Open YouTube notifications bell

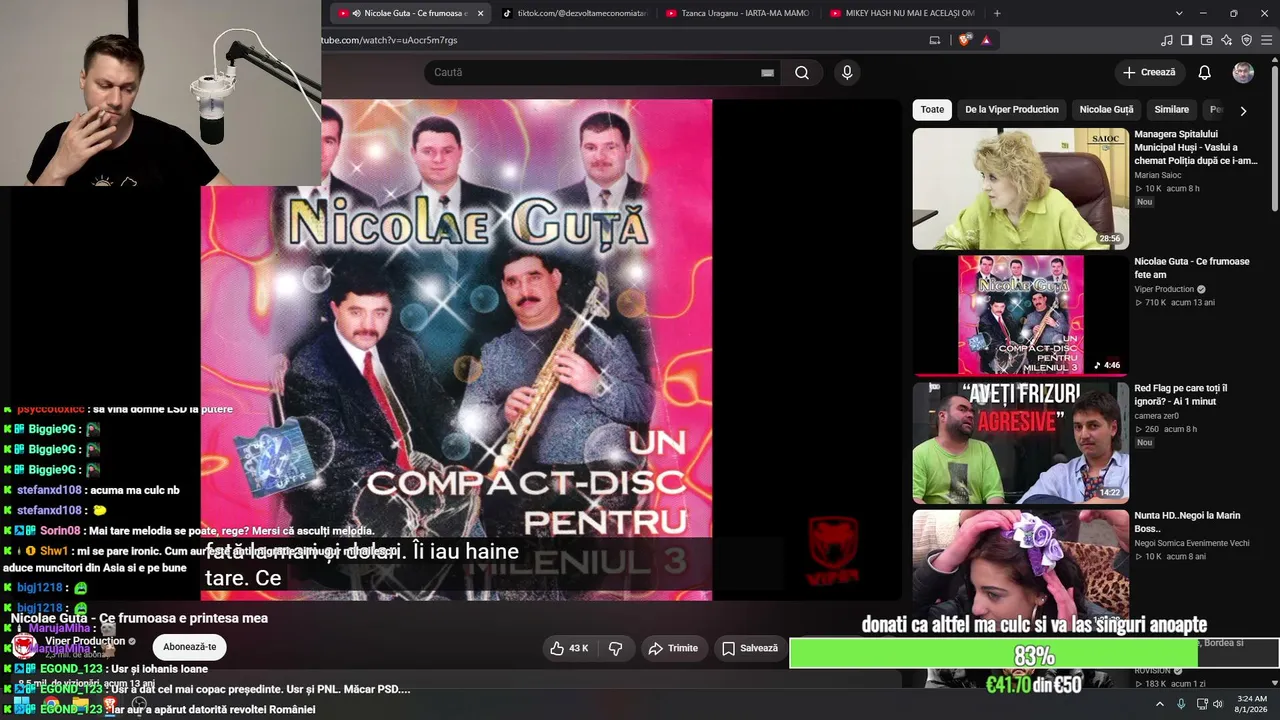pyautogui.click(x=1204, y=72)
